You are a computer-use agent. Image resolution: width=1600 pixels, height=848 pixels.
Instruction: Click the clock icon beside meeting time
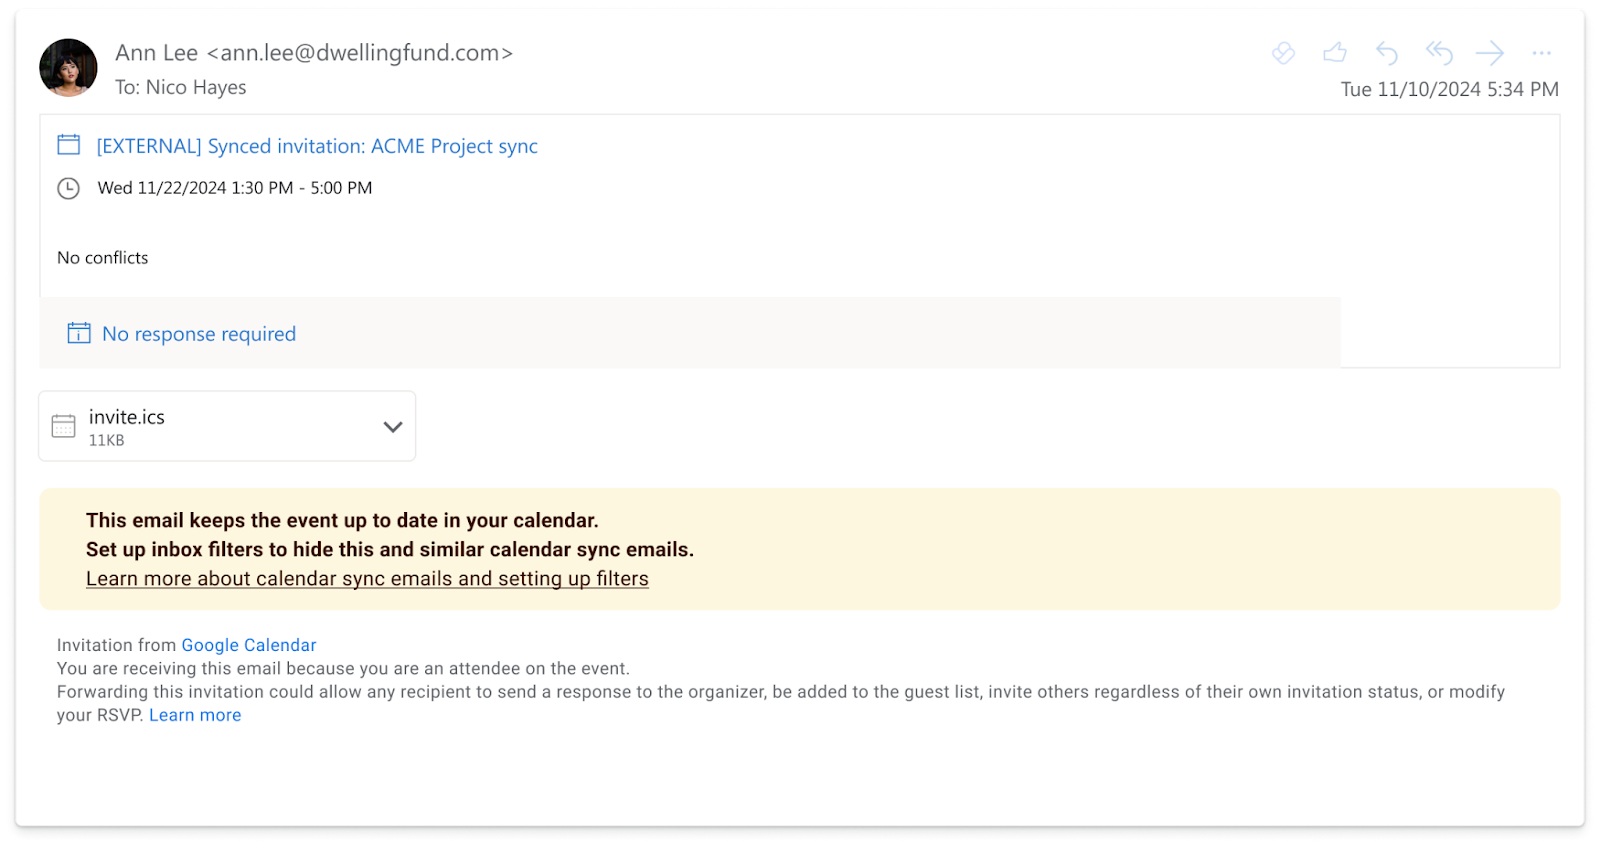(x=68, y=188)
